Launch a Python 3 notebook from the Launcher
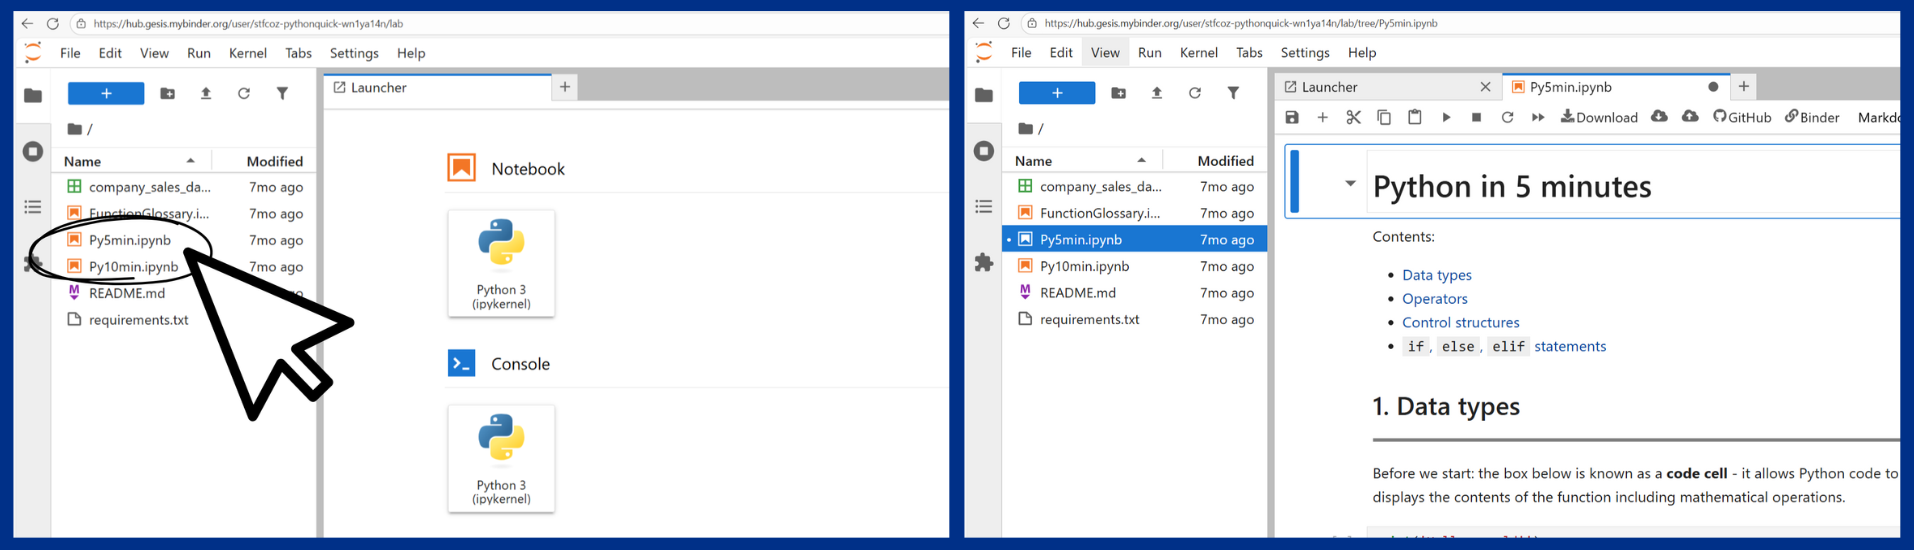1914x550 pixels. point(501,264)
